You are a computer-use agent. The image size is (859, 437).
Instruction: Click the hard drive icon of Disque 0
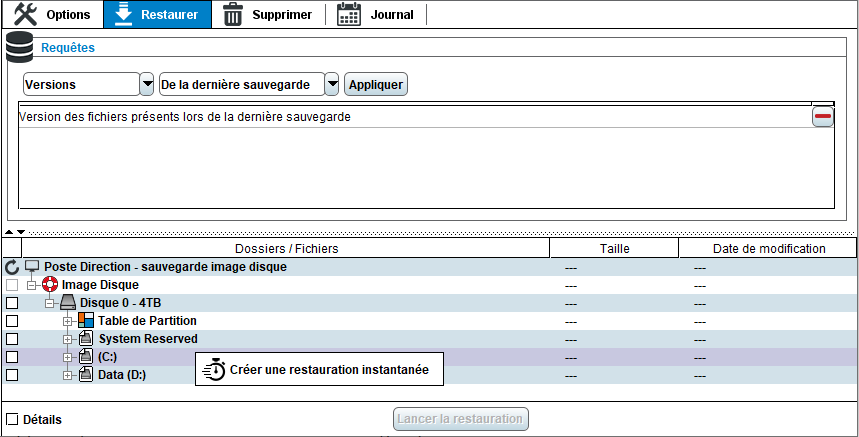pyautogui.click(x=68, y=303)
